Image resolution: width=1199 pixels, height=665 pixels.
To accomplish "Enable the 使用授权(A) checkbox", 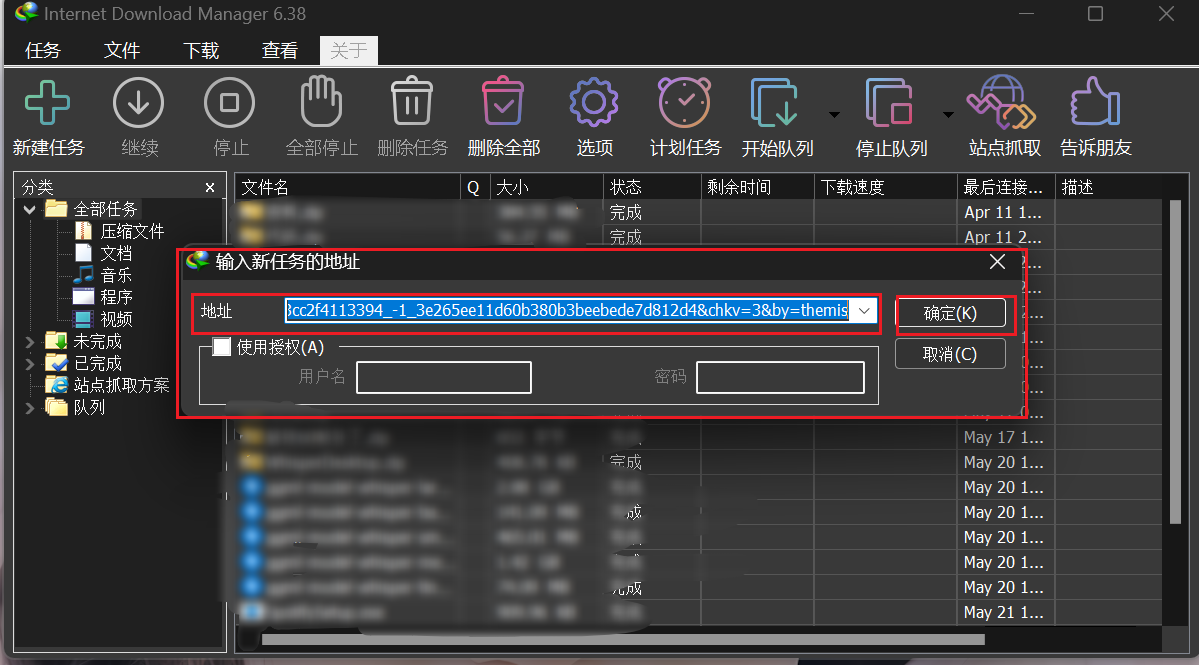I will (x=222, y=347).
